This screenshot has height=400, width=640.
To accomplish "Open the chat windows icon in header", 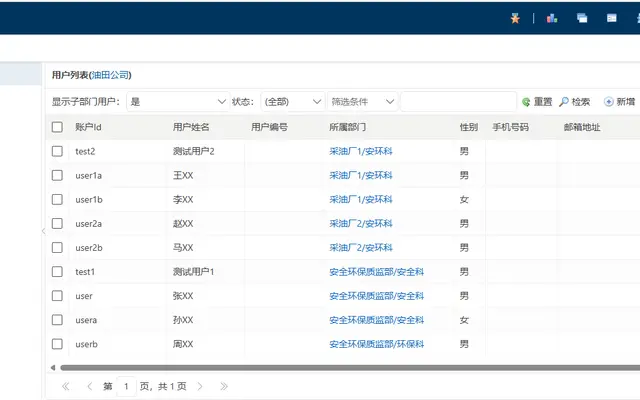I will tap(582, 18).
